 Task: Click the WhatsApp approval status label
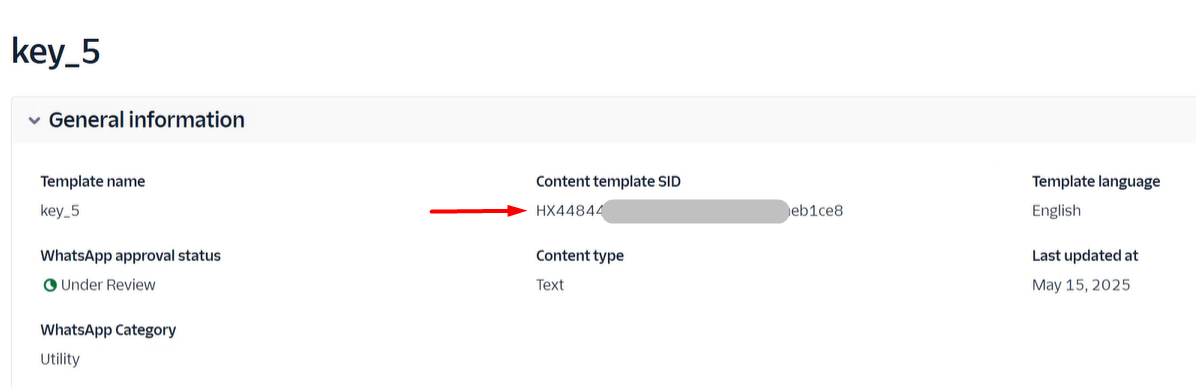130,255
